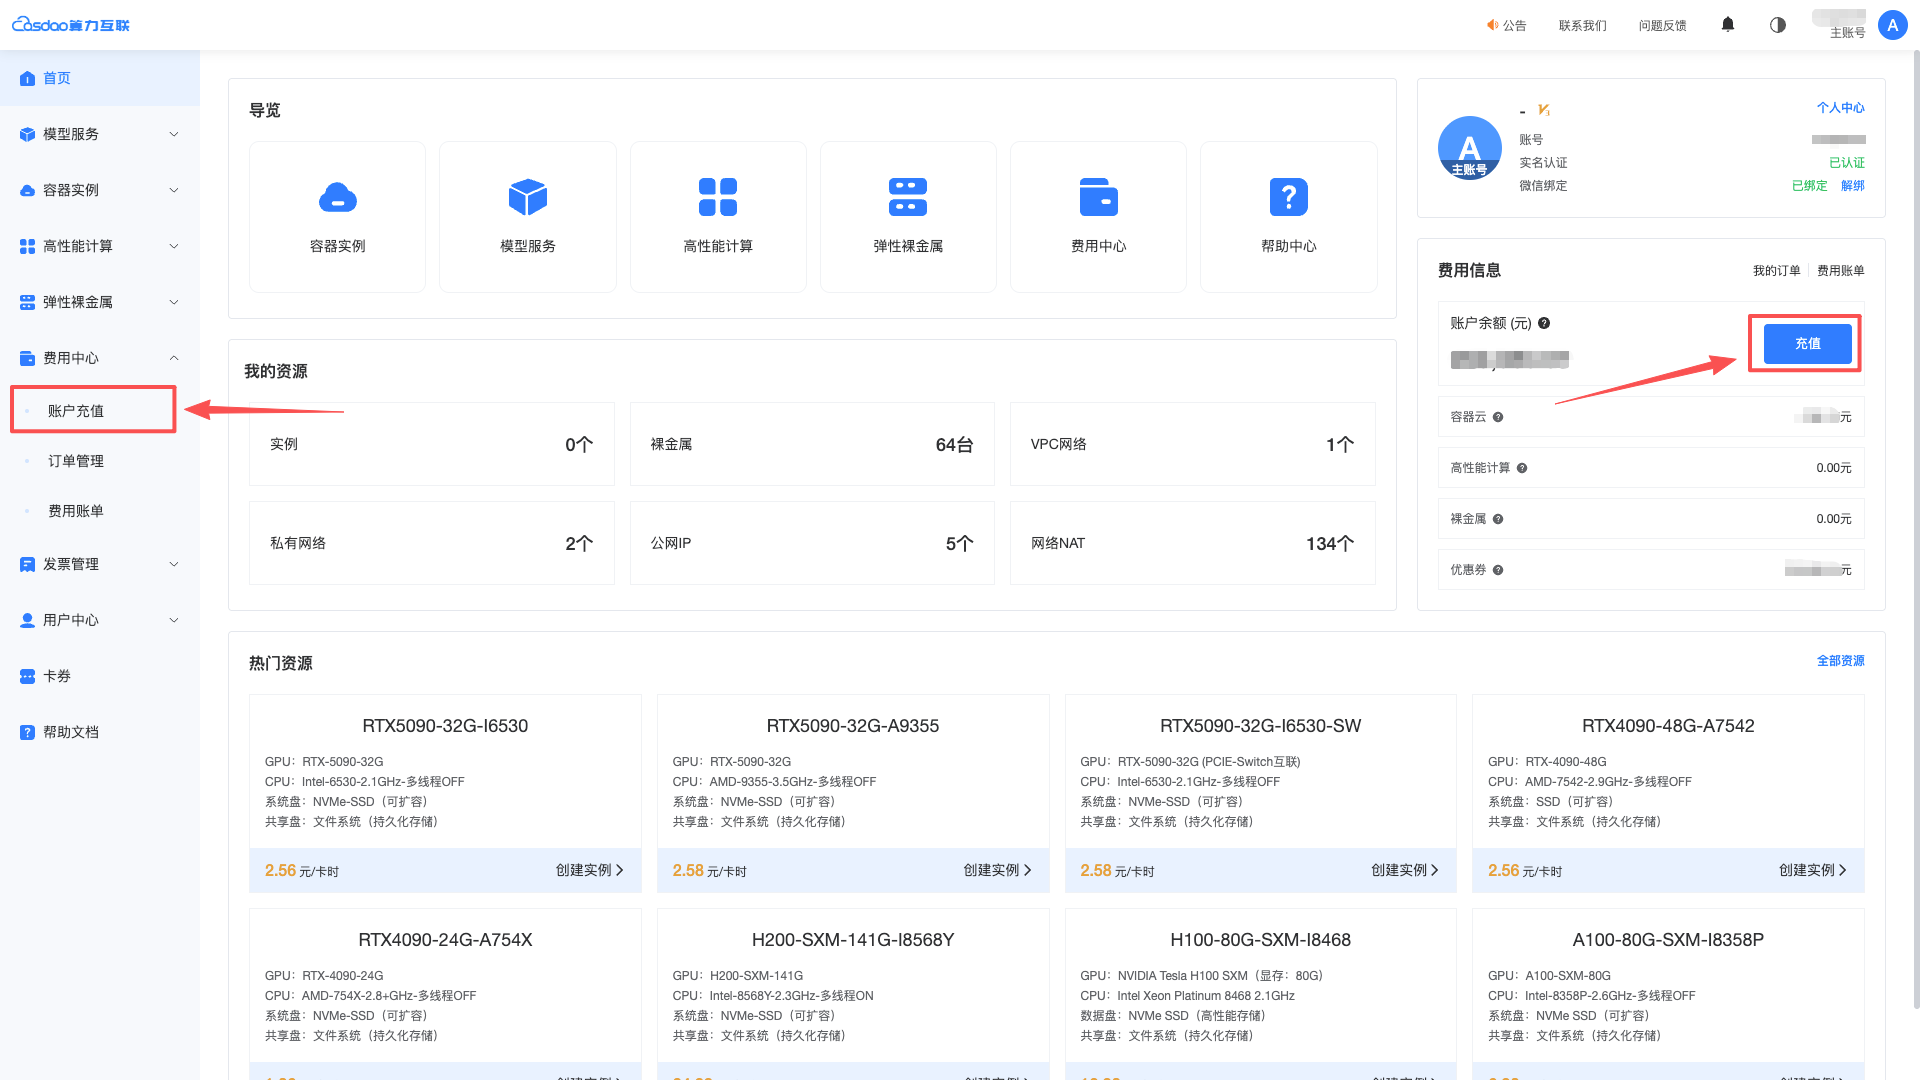
Task: Expand the 用户中心 sidebar menu
Action: pos(100,620)
